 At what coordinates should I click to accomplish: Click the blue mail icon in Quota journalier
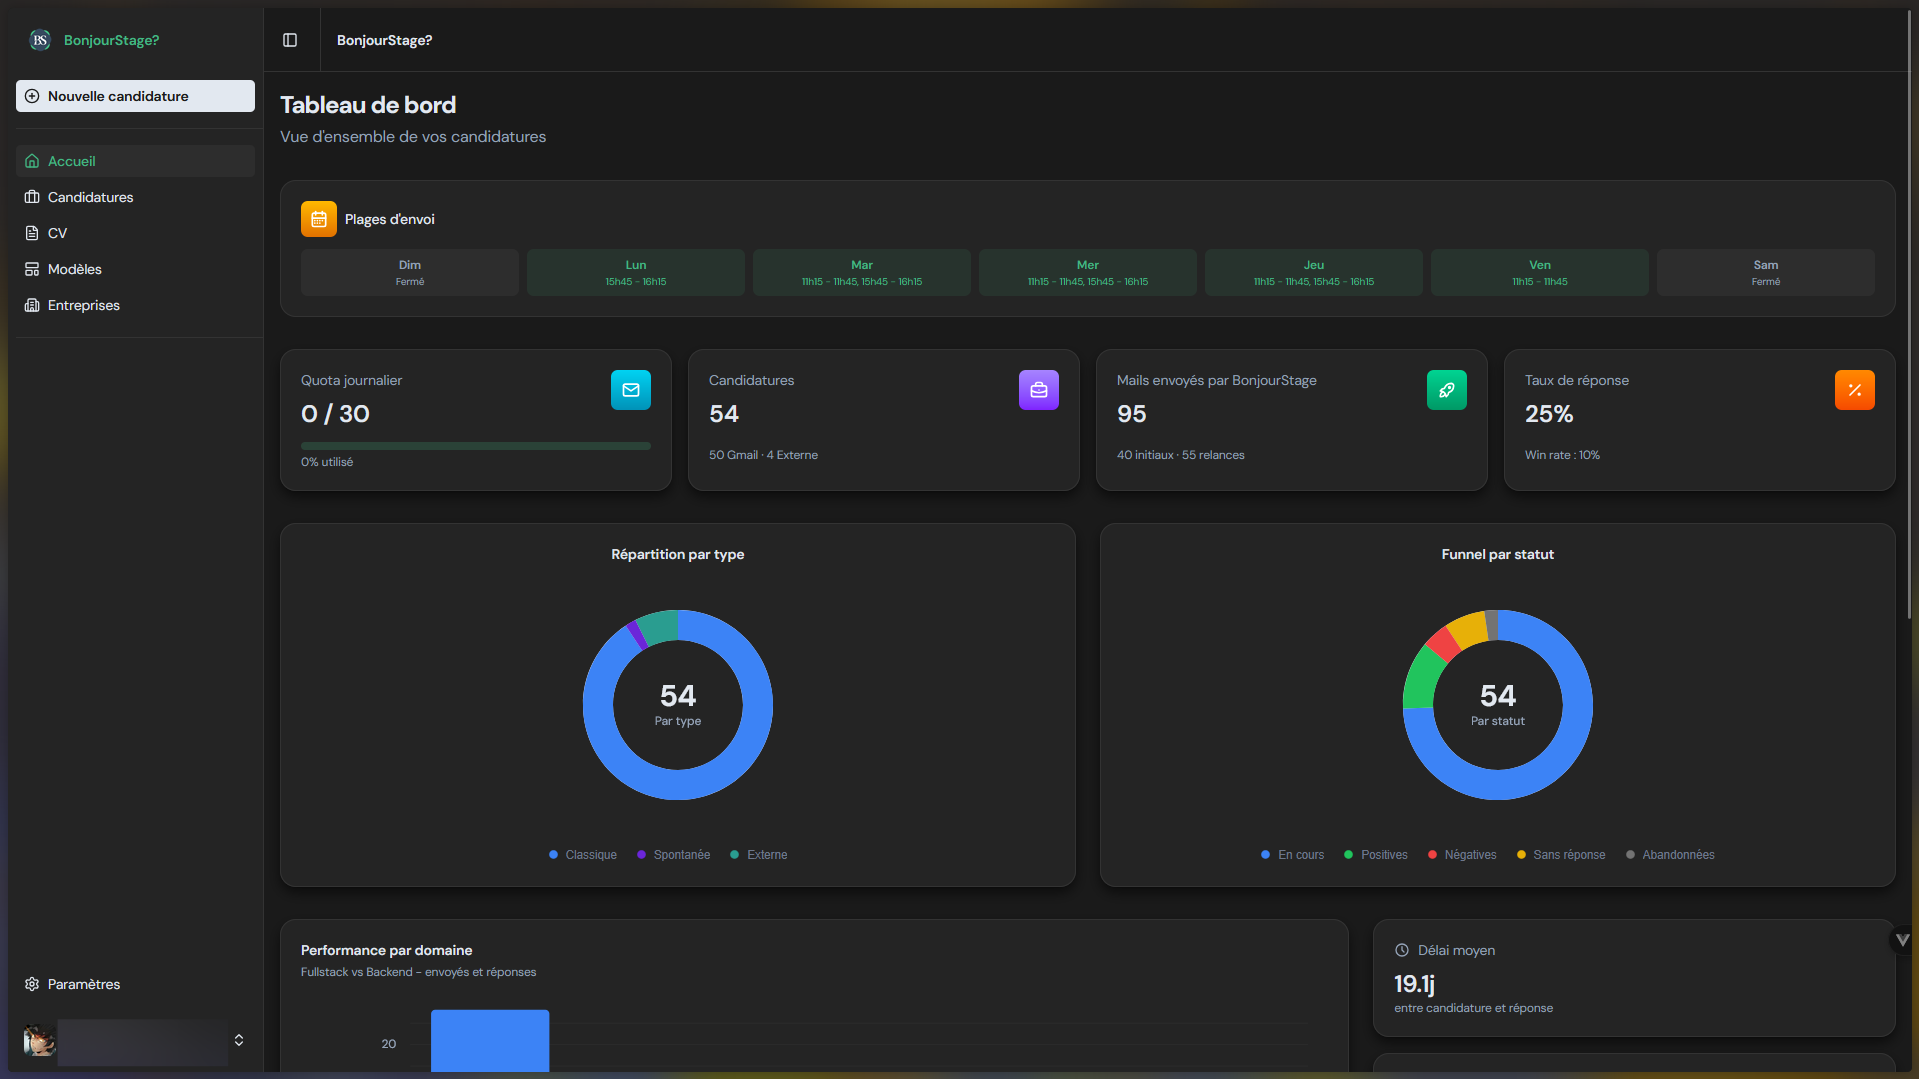coord(630,390)
